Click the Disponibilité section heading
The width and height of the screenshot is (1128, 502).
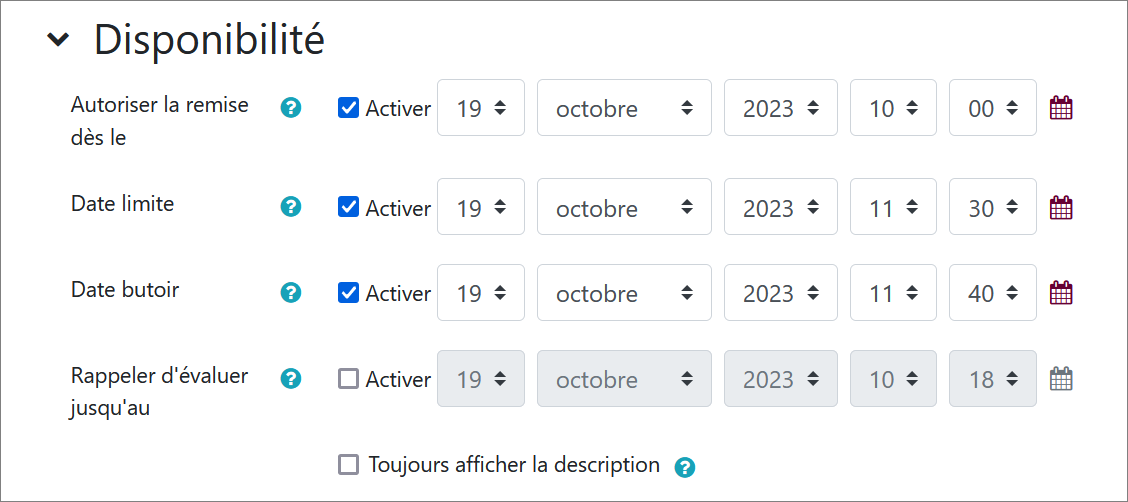coord(209,40)
